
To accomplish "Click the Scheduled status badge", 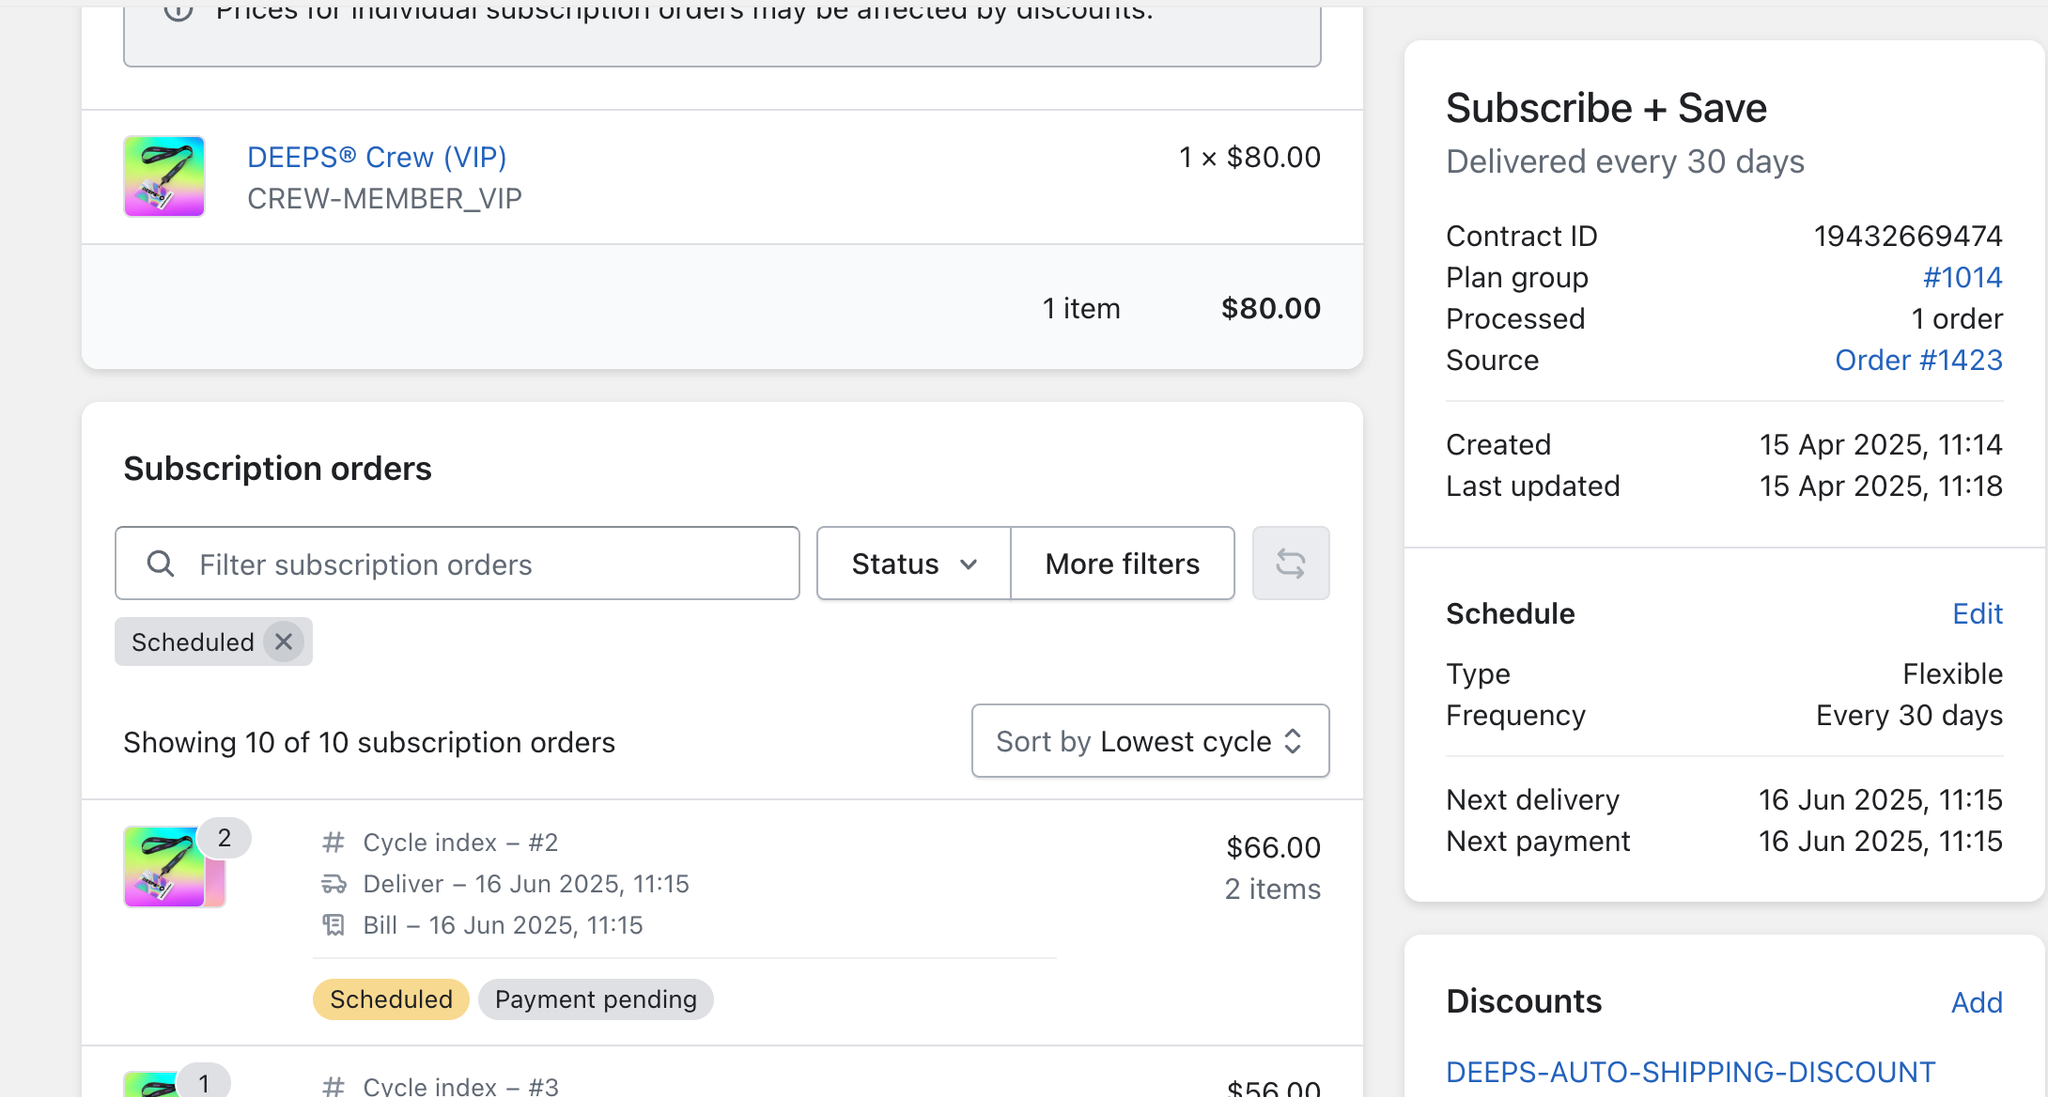I will pyautogui.click(x=391, y=999).
